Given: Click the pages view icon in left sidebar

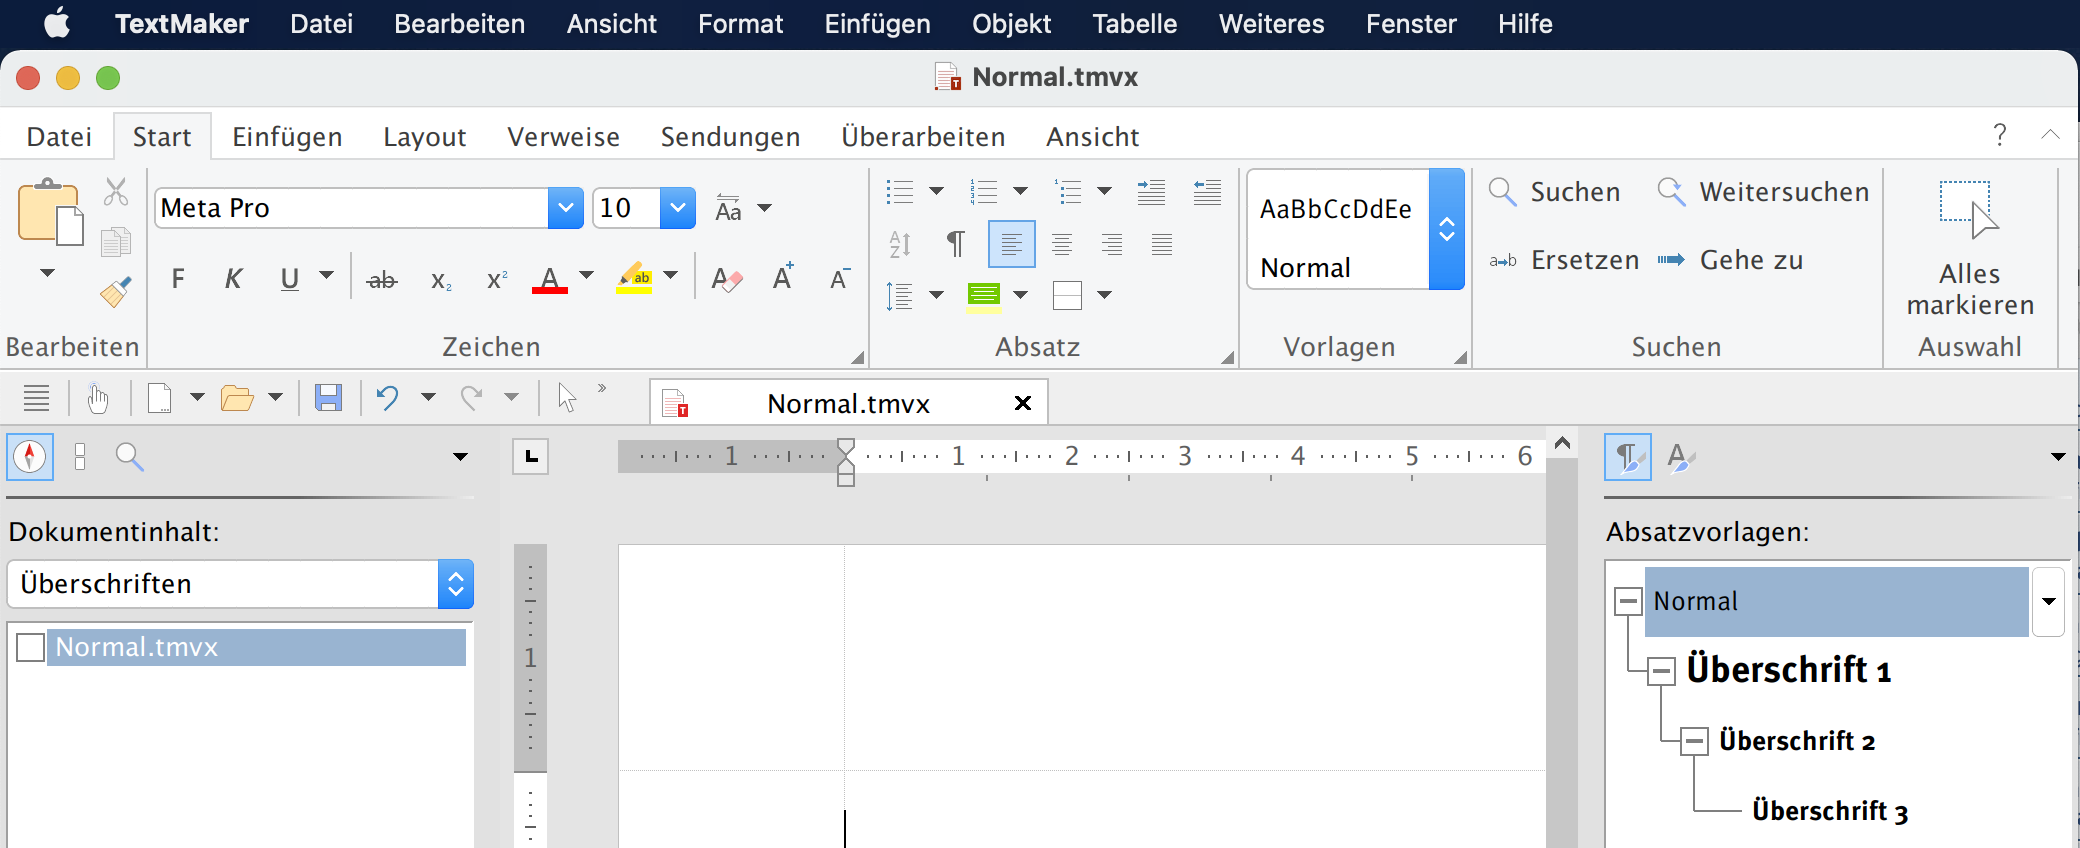Looking at the screenshot, I should point(80,457).
